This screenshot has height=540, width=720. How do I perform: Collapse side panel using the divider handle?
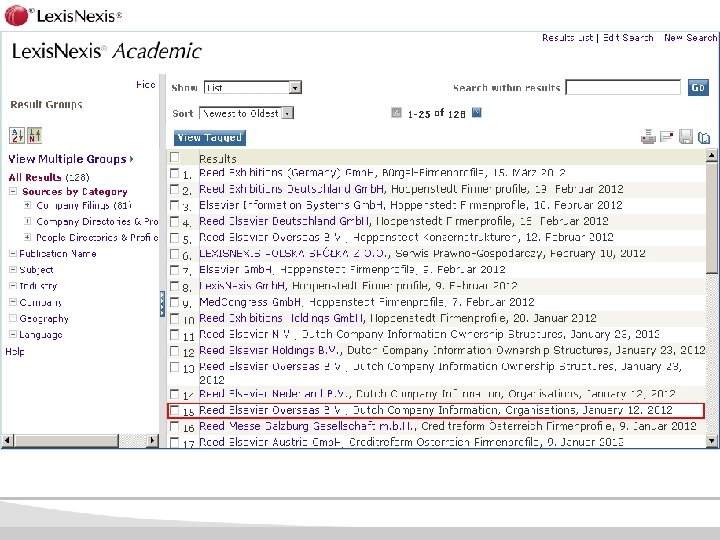[162, 304]
